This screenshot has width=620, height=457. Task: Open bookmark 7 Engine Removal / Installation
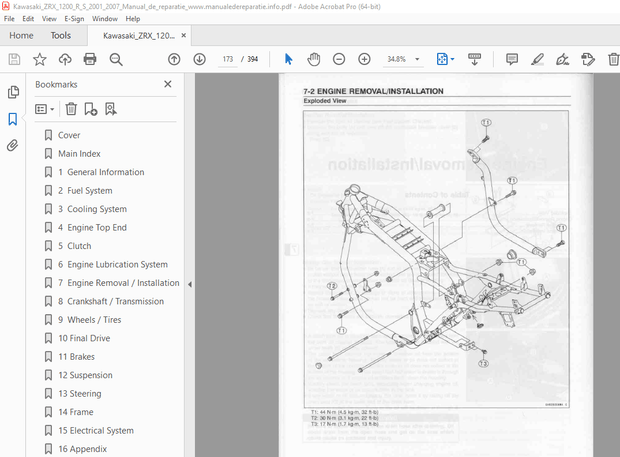(x=119, y=283)
